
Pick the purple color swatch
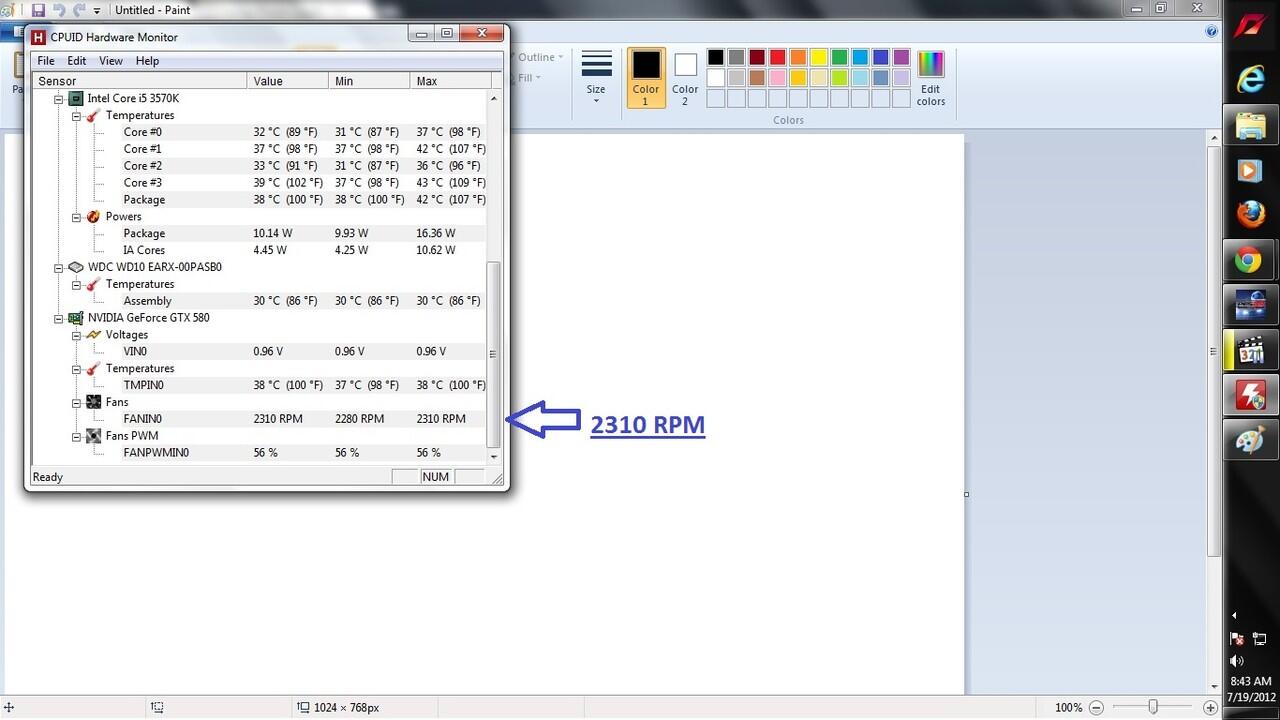click(x=902, y=58)
